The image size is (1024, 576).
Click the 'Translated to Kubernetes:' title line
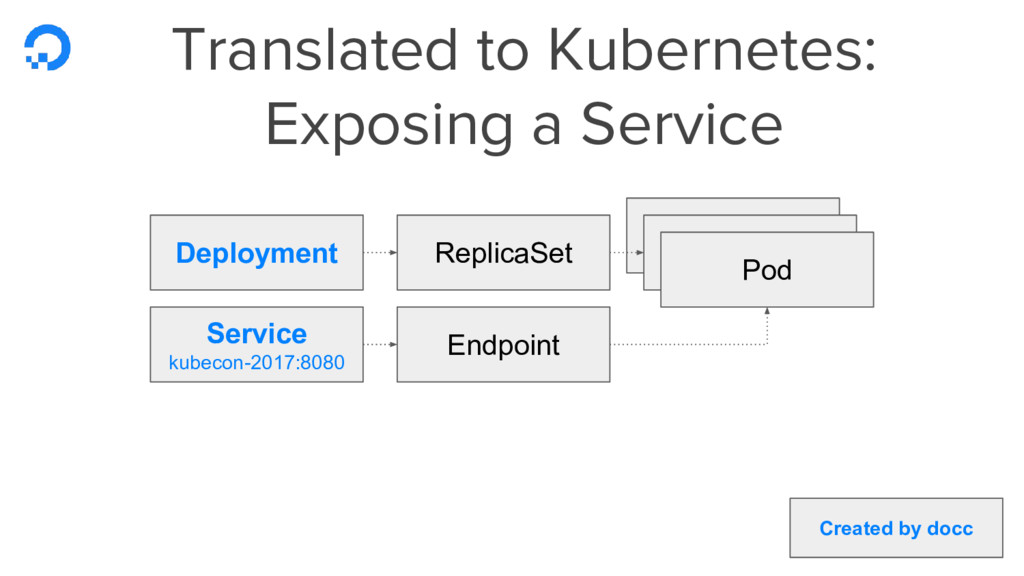tap(524, 49)
